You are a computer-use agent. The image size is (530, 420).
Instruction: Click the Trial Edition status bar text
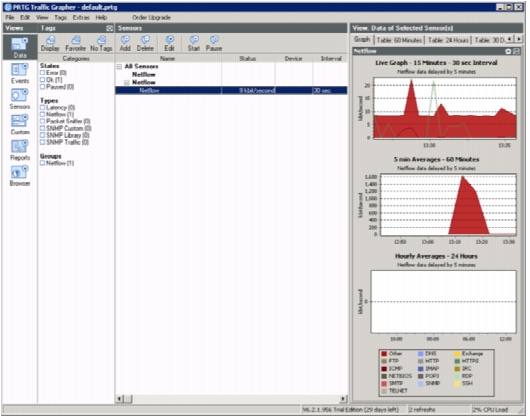click(x=351, y=410)
